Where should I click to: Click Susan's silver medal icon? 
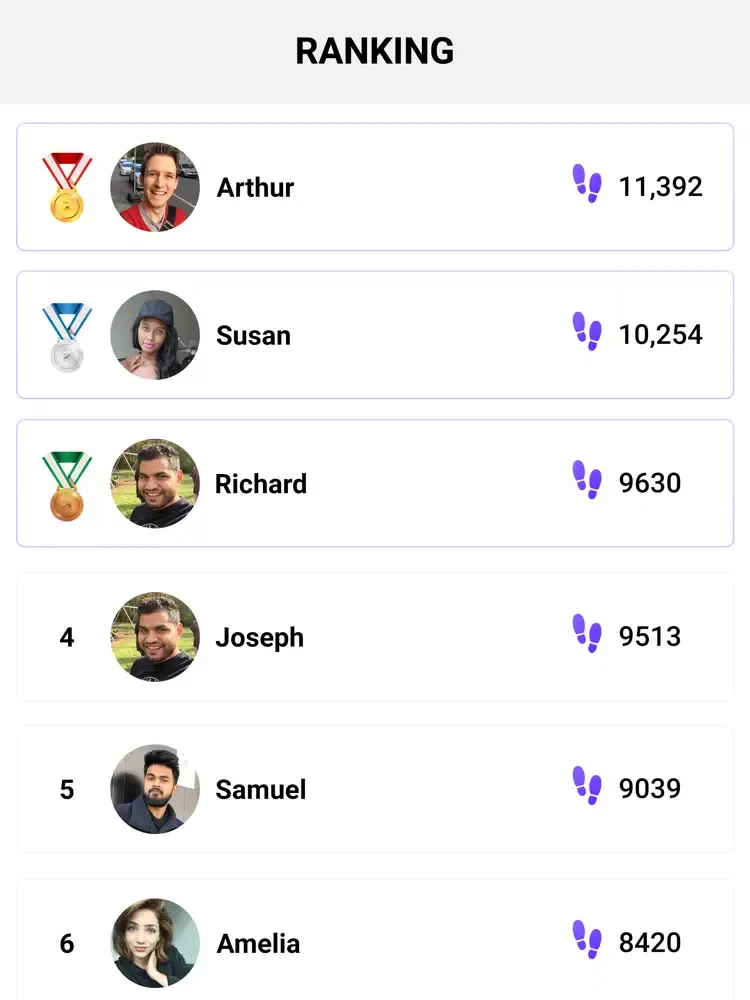[67, 337]
